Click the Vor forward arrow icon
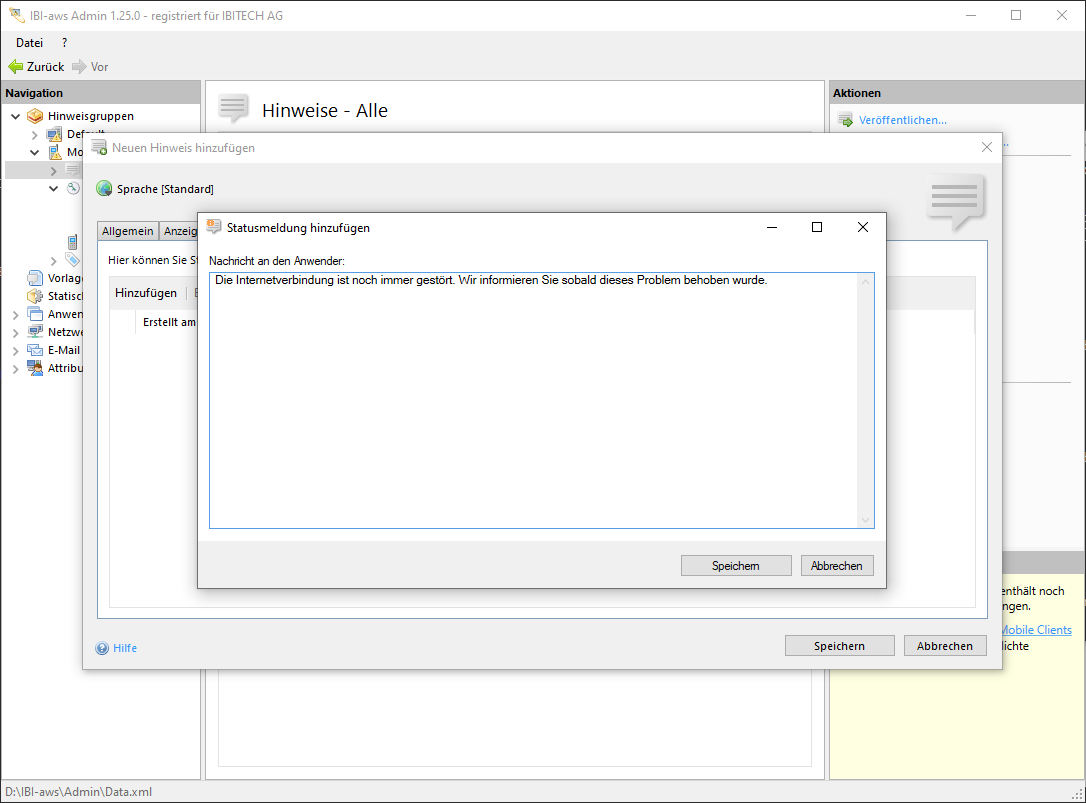This screenshot has height=803, width=1086. coord(79,67)
